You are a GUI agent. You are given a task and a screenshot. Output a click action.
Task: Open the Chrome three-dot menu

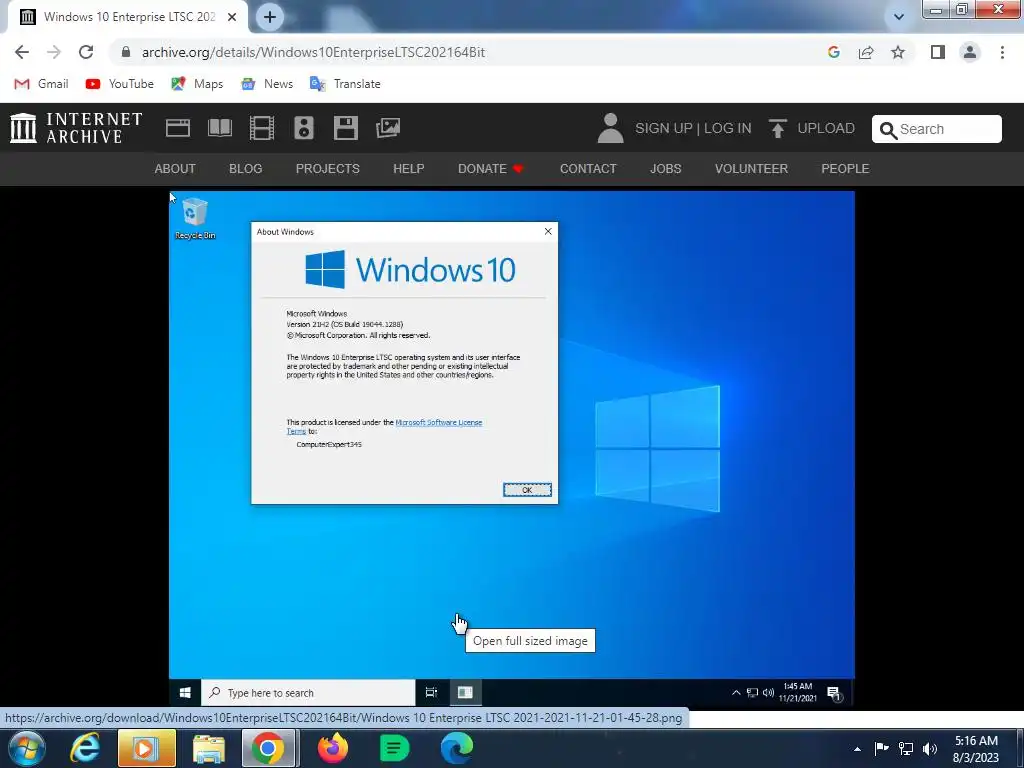point(1002,52)
